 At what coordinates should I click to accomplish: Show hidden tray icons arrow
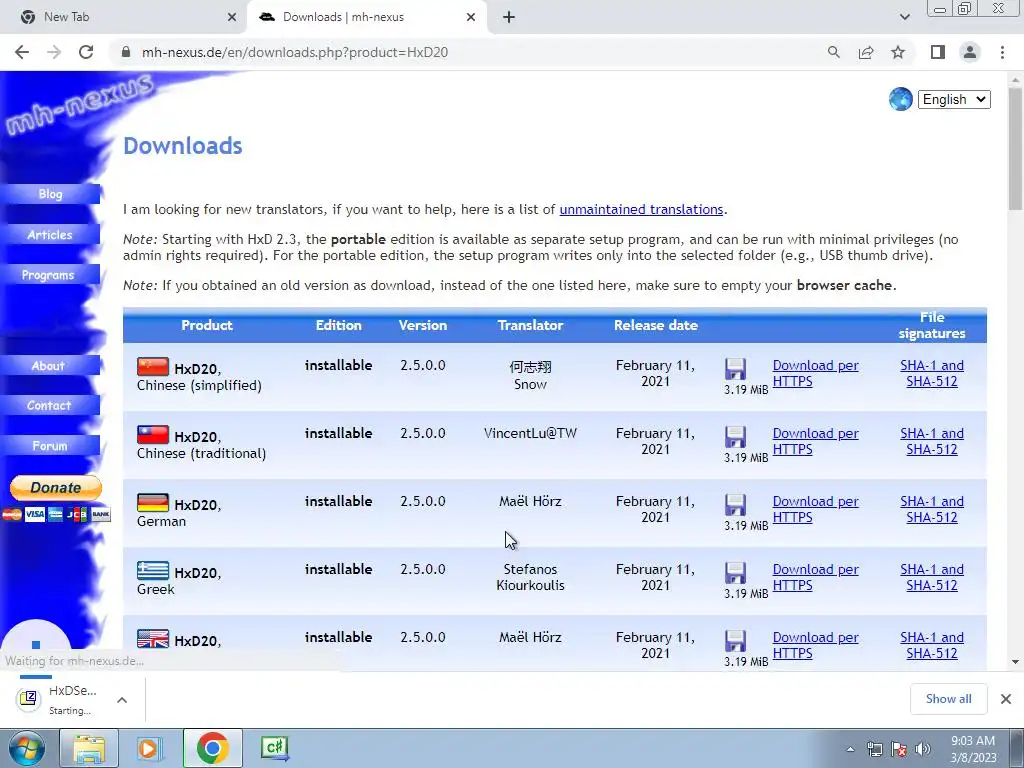click(x=850, y=749)
